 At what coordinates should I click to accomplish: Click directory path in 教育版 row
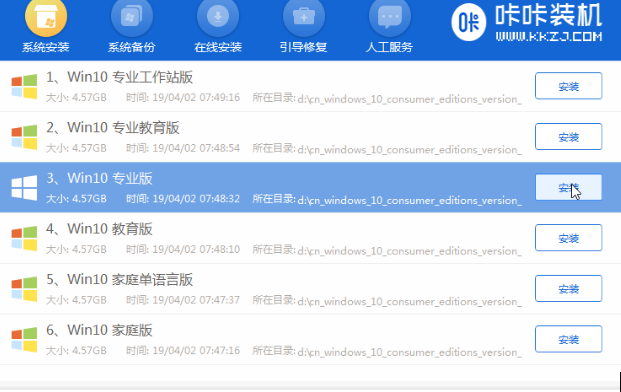tap(410, 251)
